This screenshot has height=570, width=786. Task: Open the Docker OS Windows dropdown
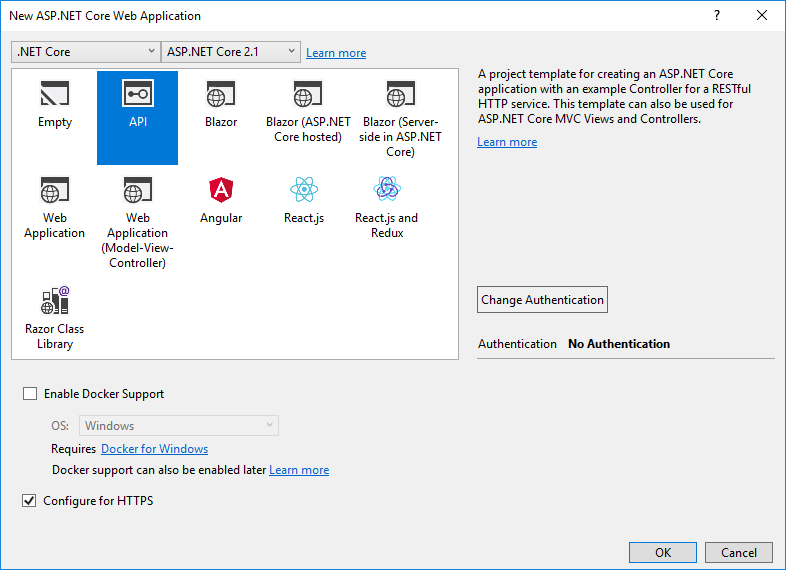click(179, 426)
